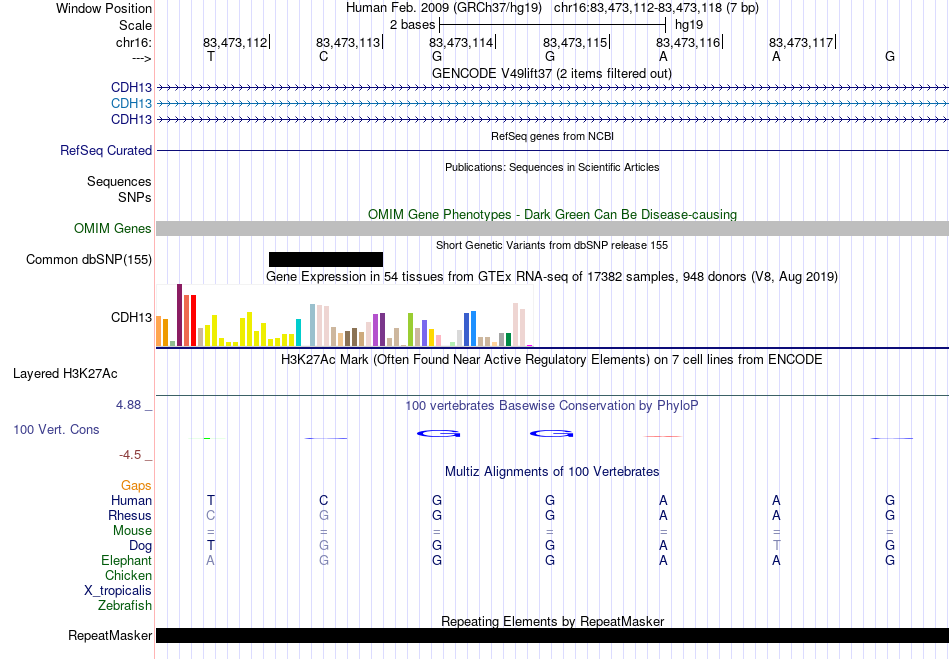950x659 pixels.
Task: Click the RepeatMasker track label
Action: pos(110,635)
